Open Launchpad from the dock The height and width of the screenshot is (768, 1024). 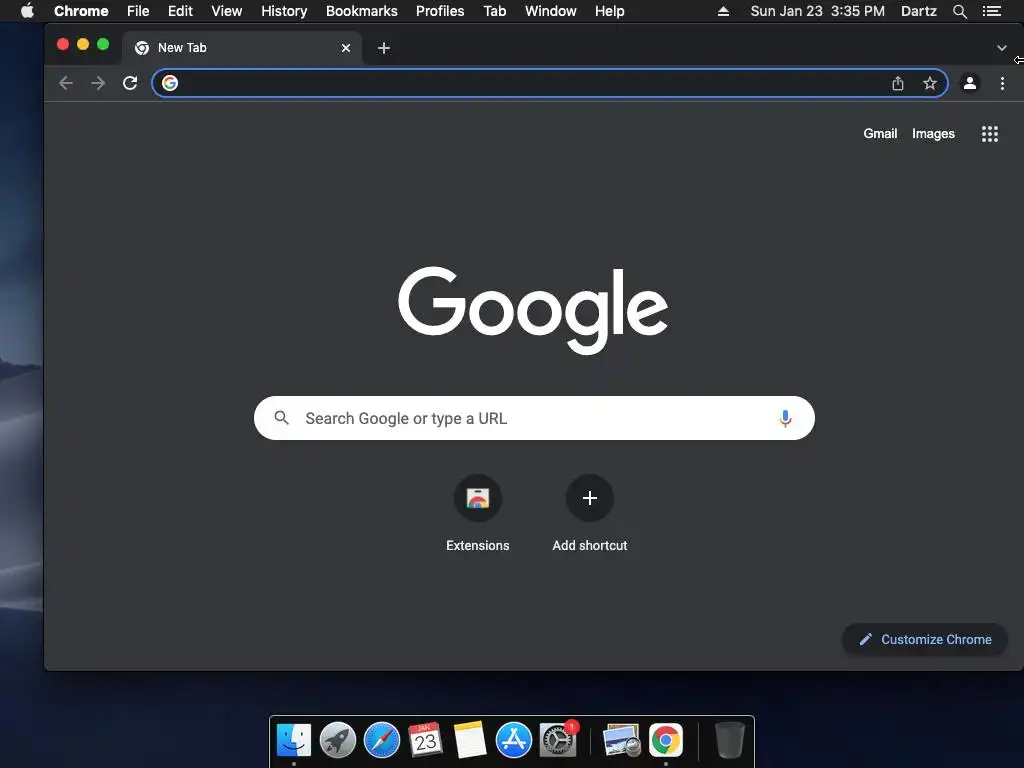point(338,740)
